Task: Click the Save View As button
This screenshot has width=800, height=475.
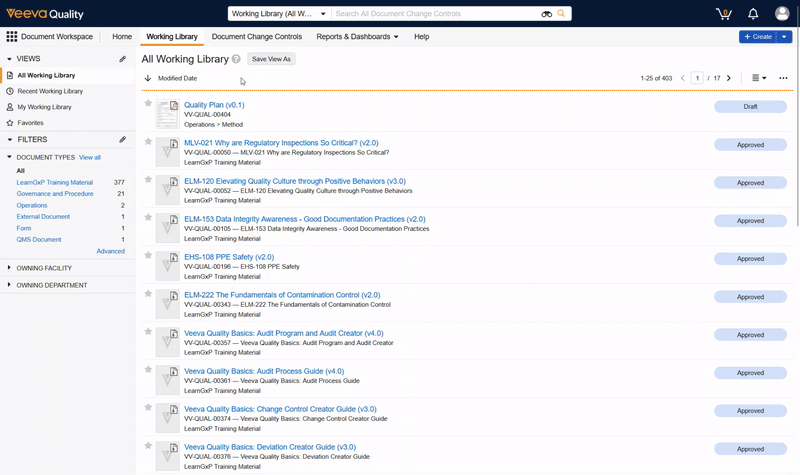Action: 271,59
